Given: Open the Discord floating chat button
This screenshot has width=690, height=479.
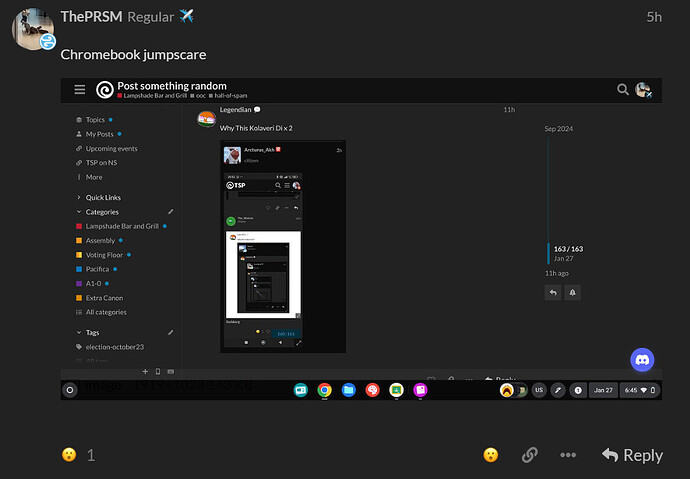Looking at the screenshot, I should (x=642, y=360).
